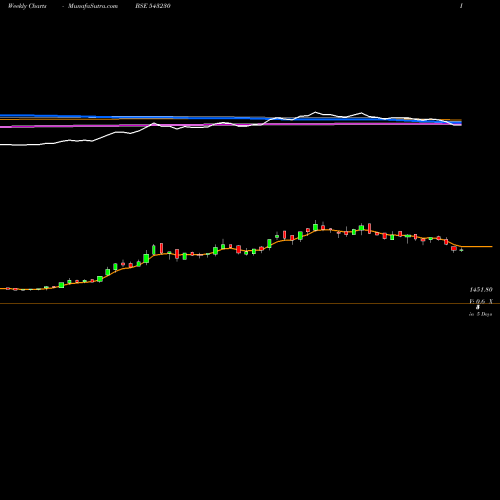
Task: Click the 'in 5 Days' label
Action: click(480, 314)
